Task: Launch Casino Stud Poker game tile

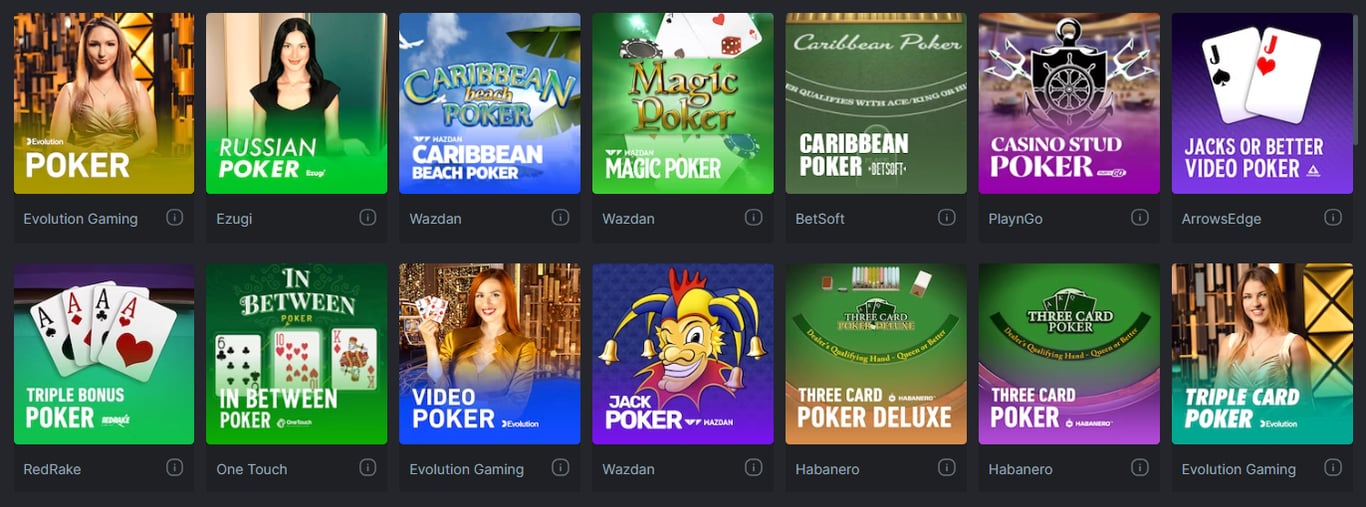Action: 1069,103
